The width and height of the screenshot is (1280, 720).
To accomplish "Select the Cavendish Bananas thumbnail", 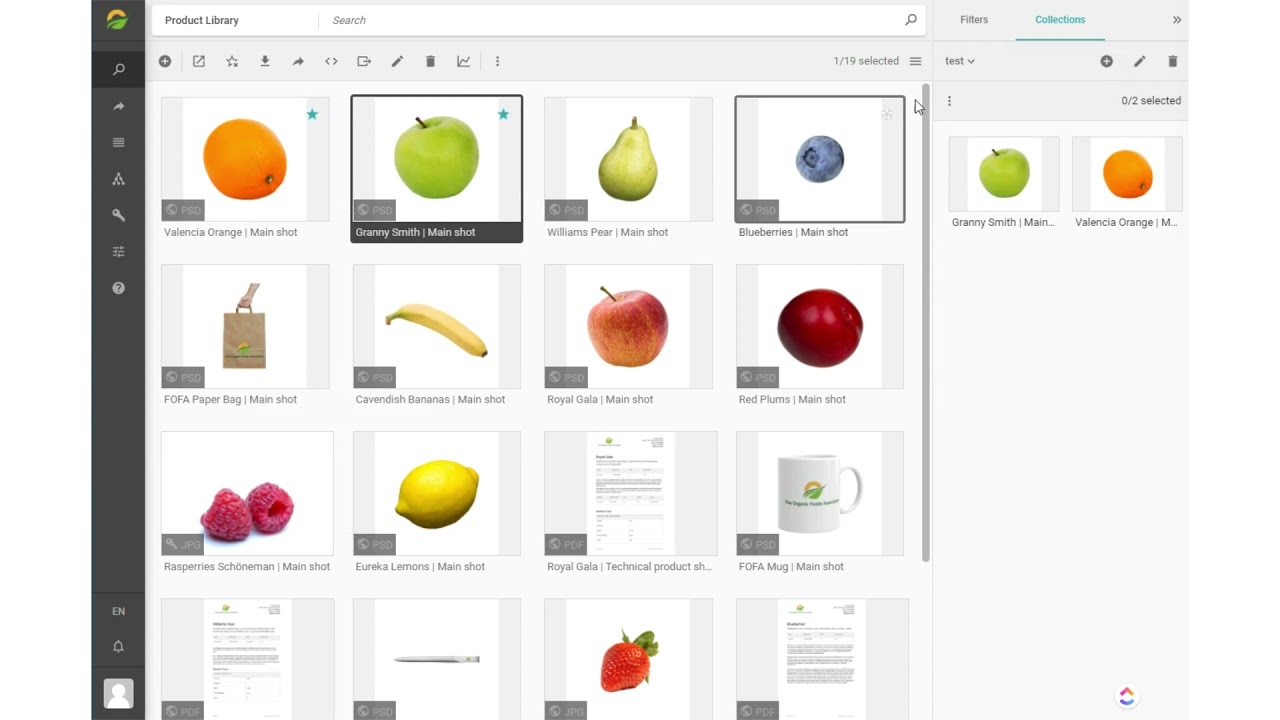I will (x=437, y=326).
